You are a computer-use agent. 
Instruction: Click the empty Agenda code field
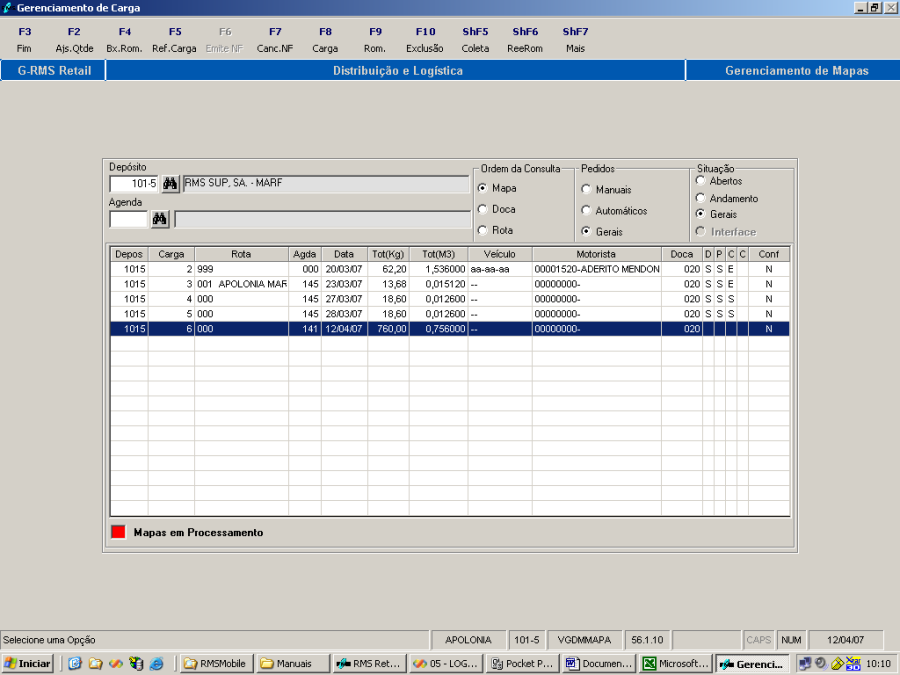(x=129, y=219)
